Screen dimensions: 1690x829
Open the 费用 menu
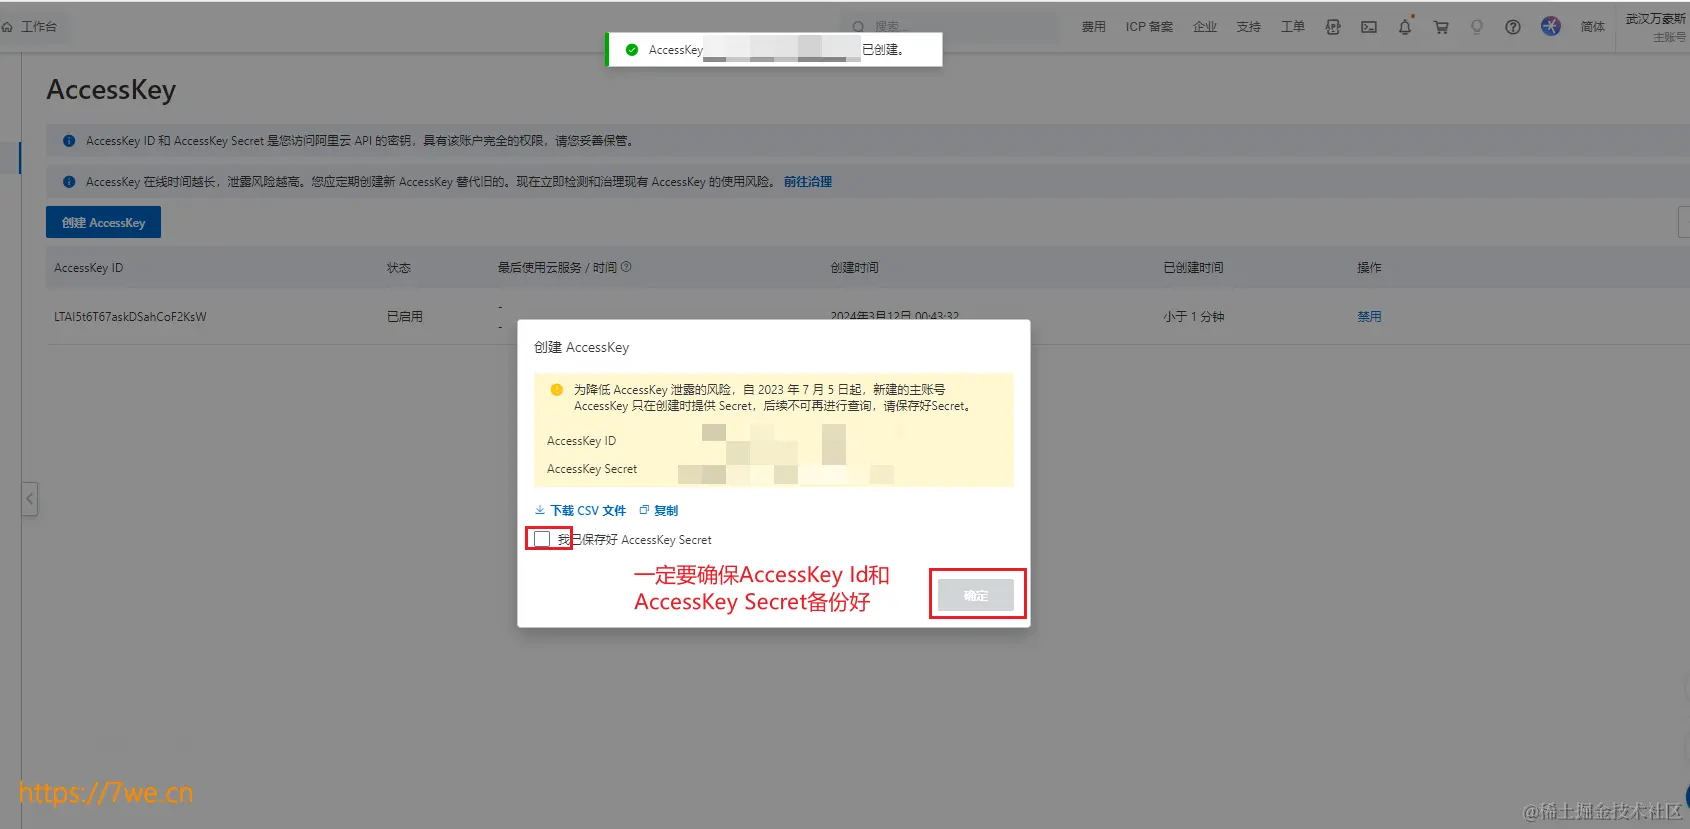(1093, 27)
